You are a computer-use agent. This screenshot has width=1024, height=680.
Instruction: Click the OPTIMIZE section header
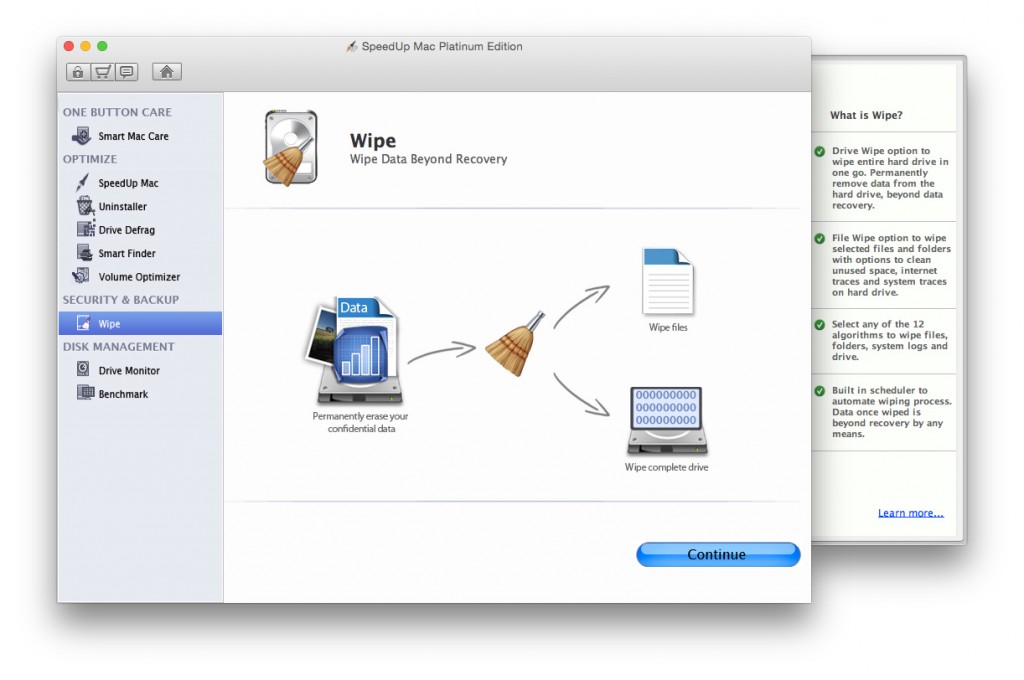click(x=90, y=159)
